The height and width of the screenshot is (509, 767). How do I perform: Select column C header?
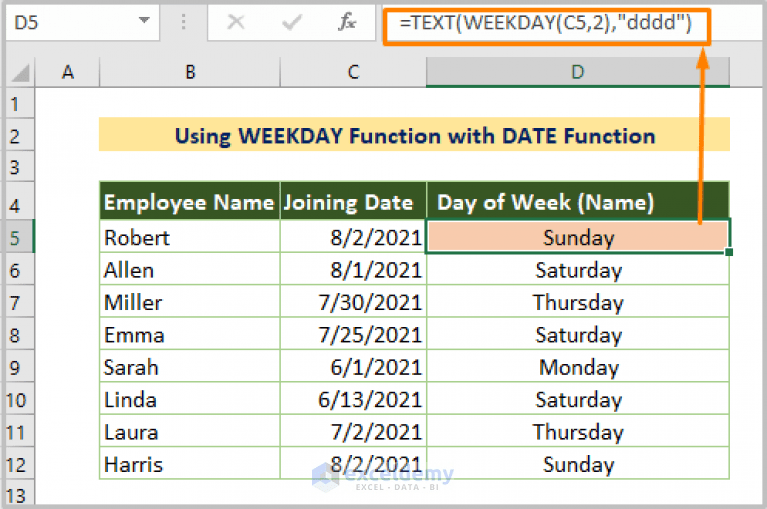point(353,72)
